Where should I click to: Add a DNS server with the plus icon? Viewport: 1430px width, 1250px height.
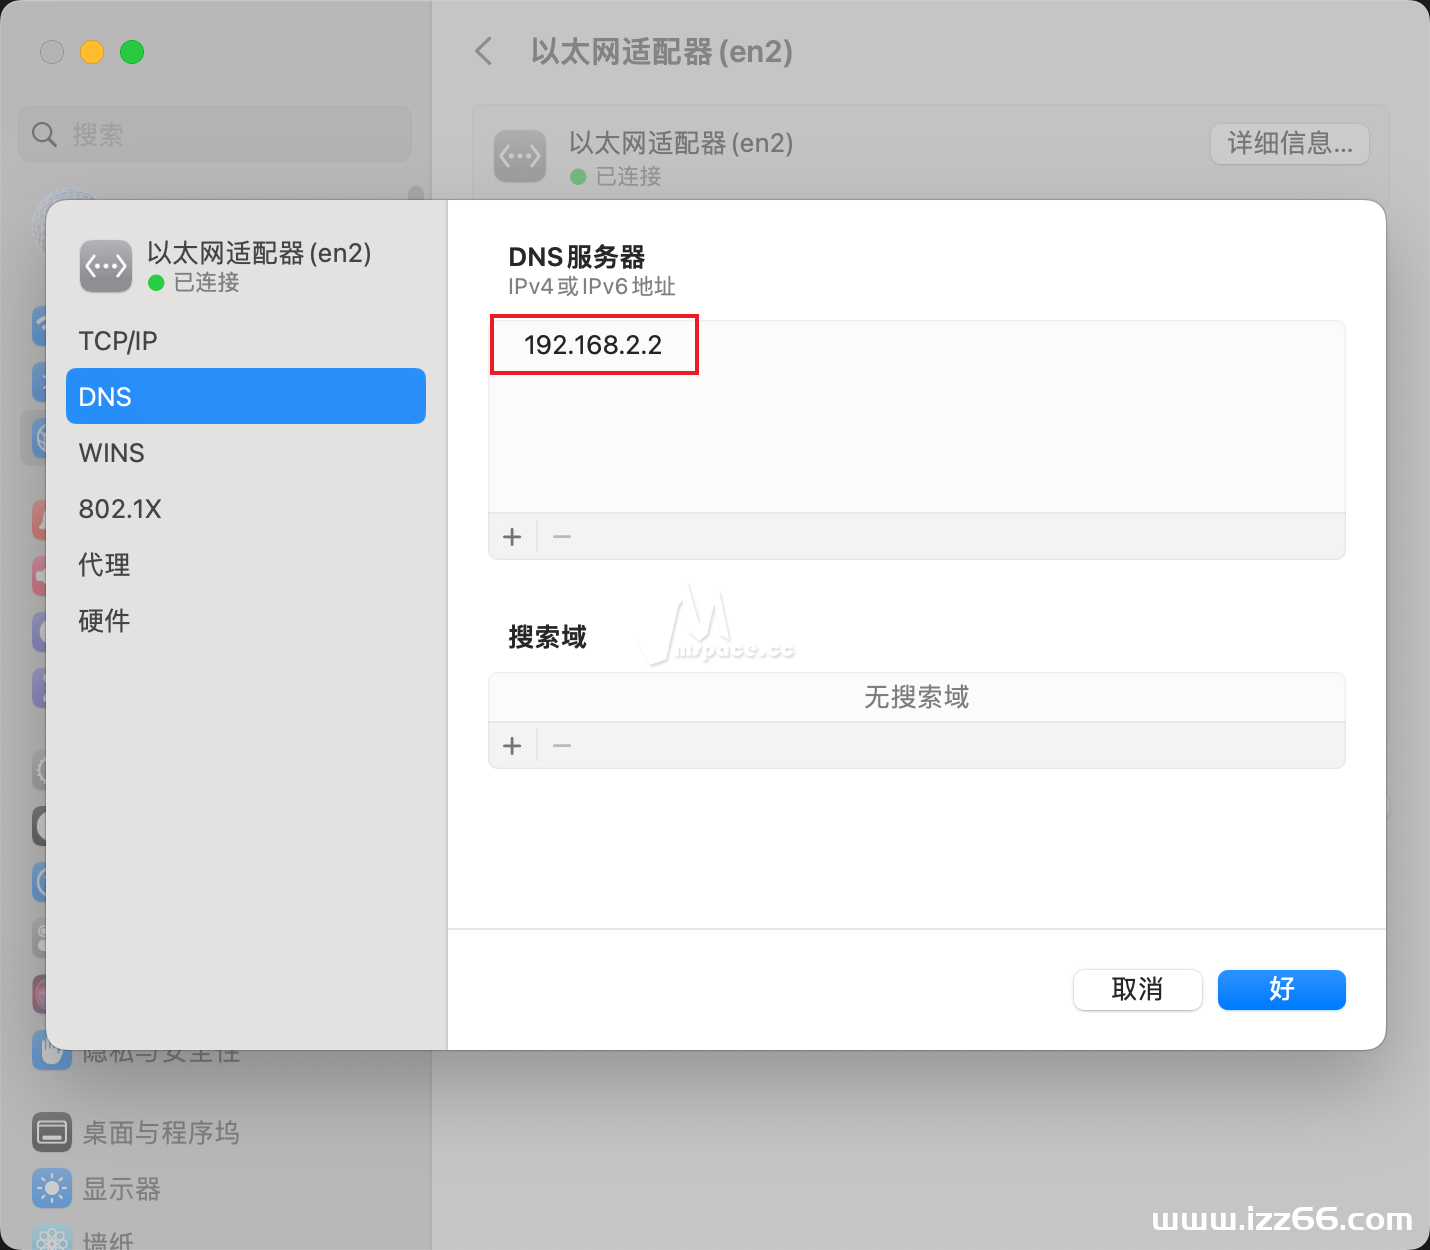click(x=512, y=536)
